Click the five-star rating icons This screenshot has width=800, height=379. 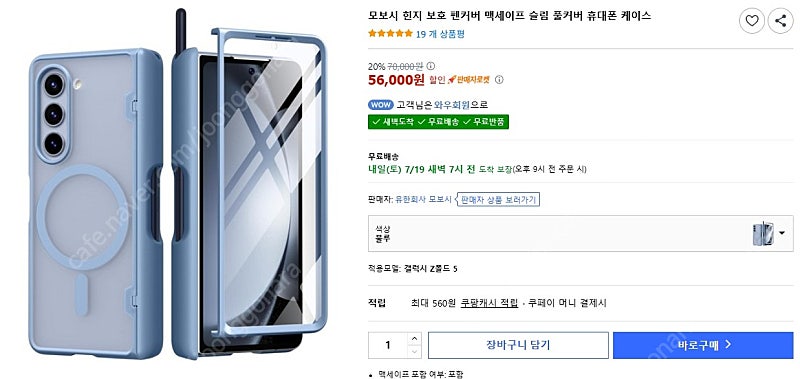[390, 34]
